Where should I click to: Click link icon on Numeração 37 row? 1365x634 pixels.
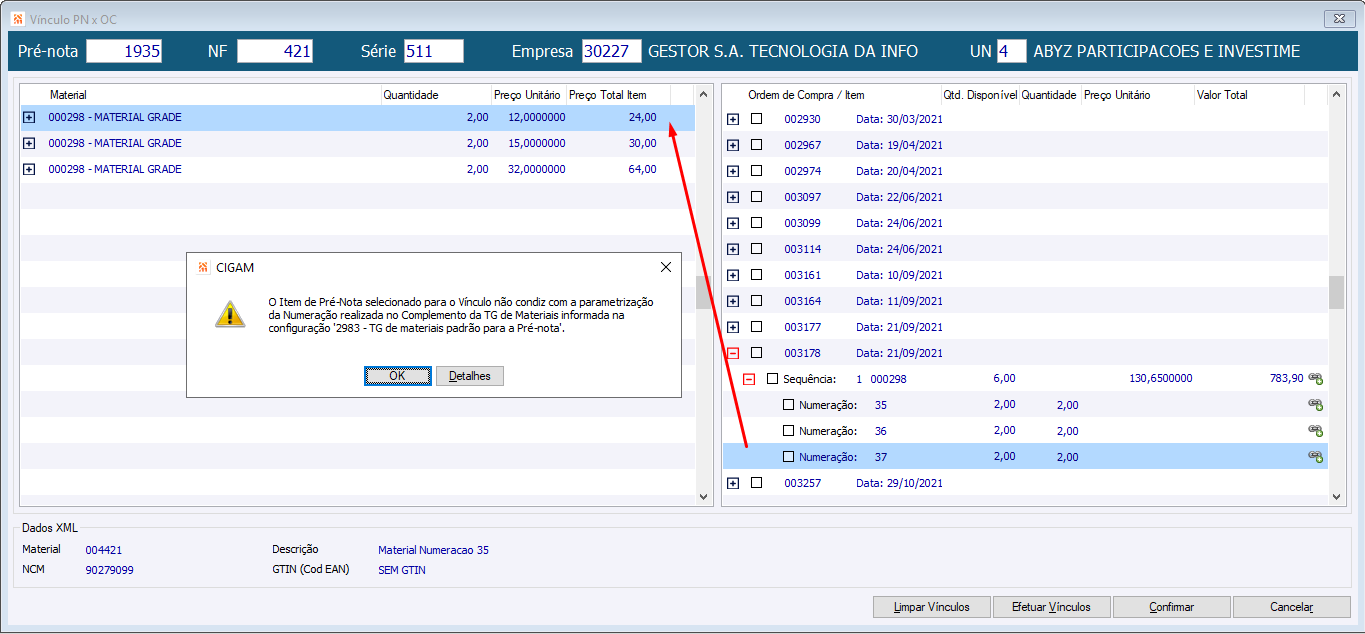tap(1316, 457)
